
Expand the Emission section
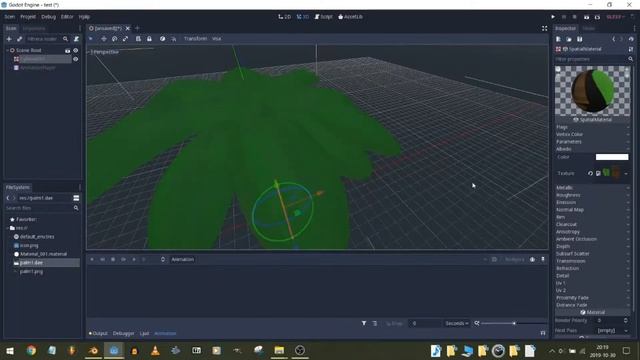(x=592, y=202)
